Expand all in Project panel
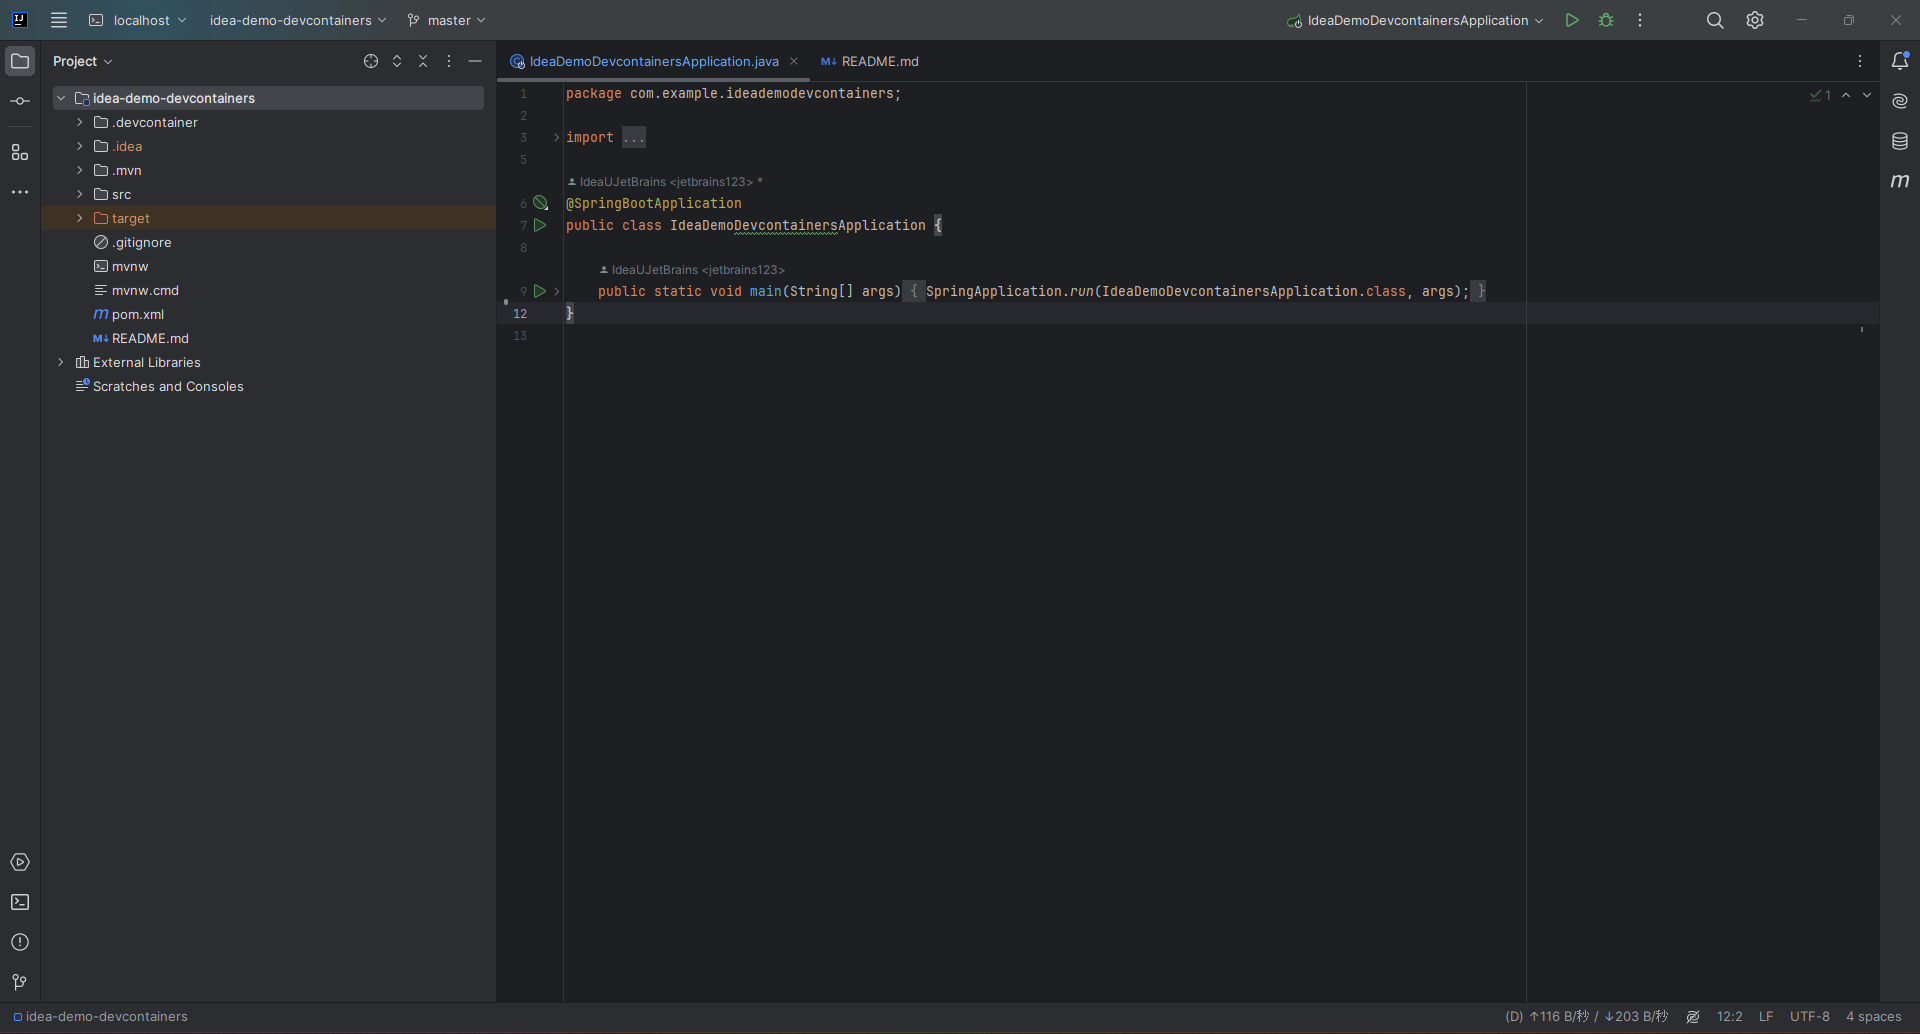The height and width of the screenshot is (1034, 1920). [397, 61]
